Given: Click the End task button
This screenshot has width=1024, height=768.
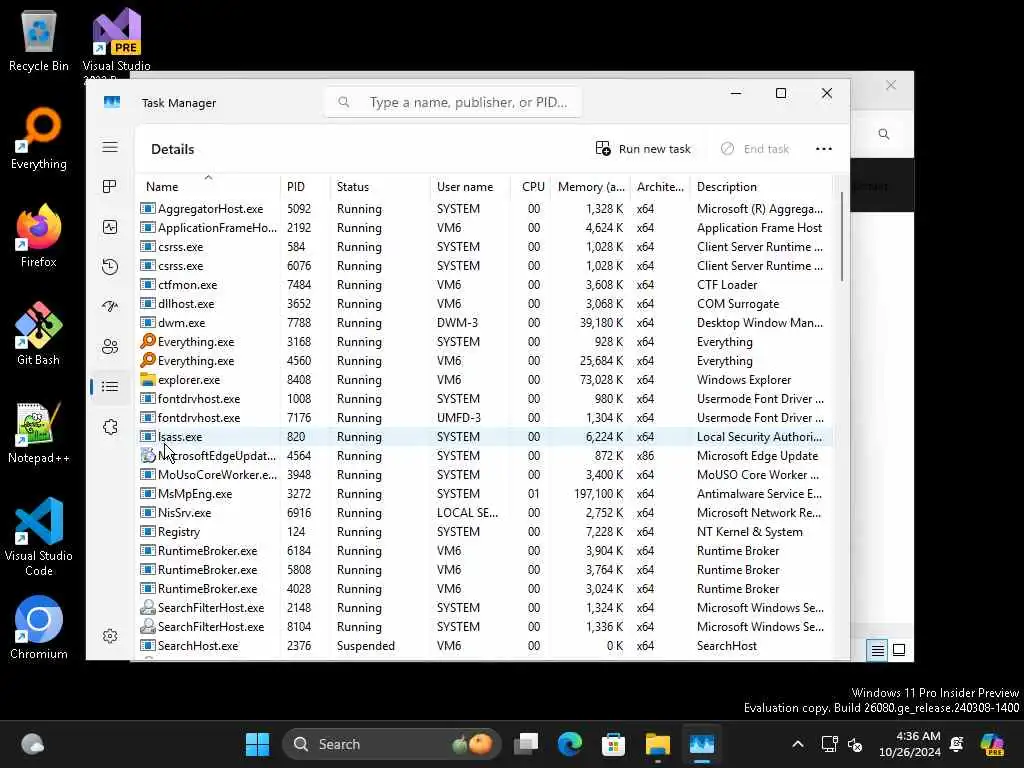Looking at the screenshot, I should click(755, 149).
